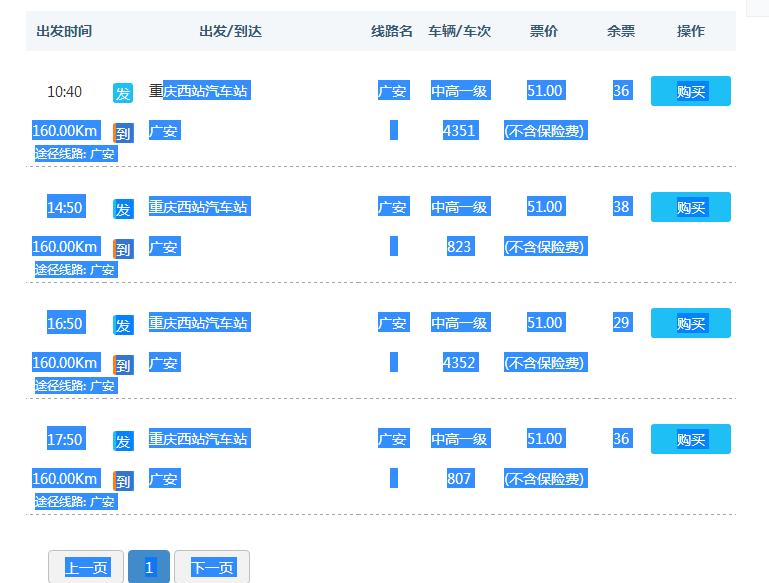This screenshot has width=769, height=583.
Task: Click the 发 departure icon for 17:50 bus
Action: point(123,441)
